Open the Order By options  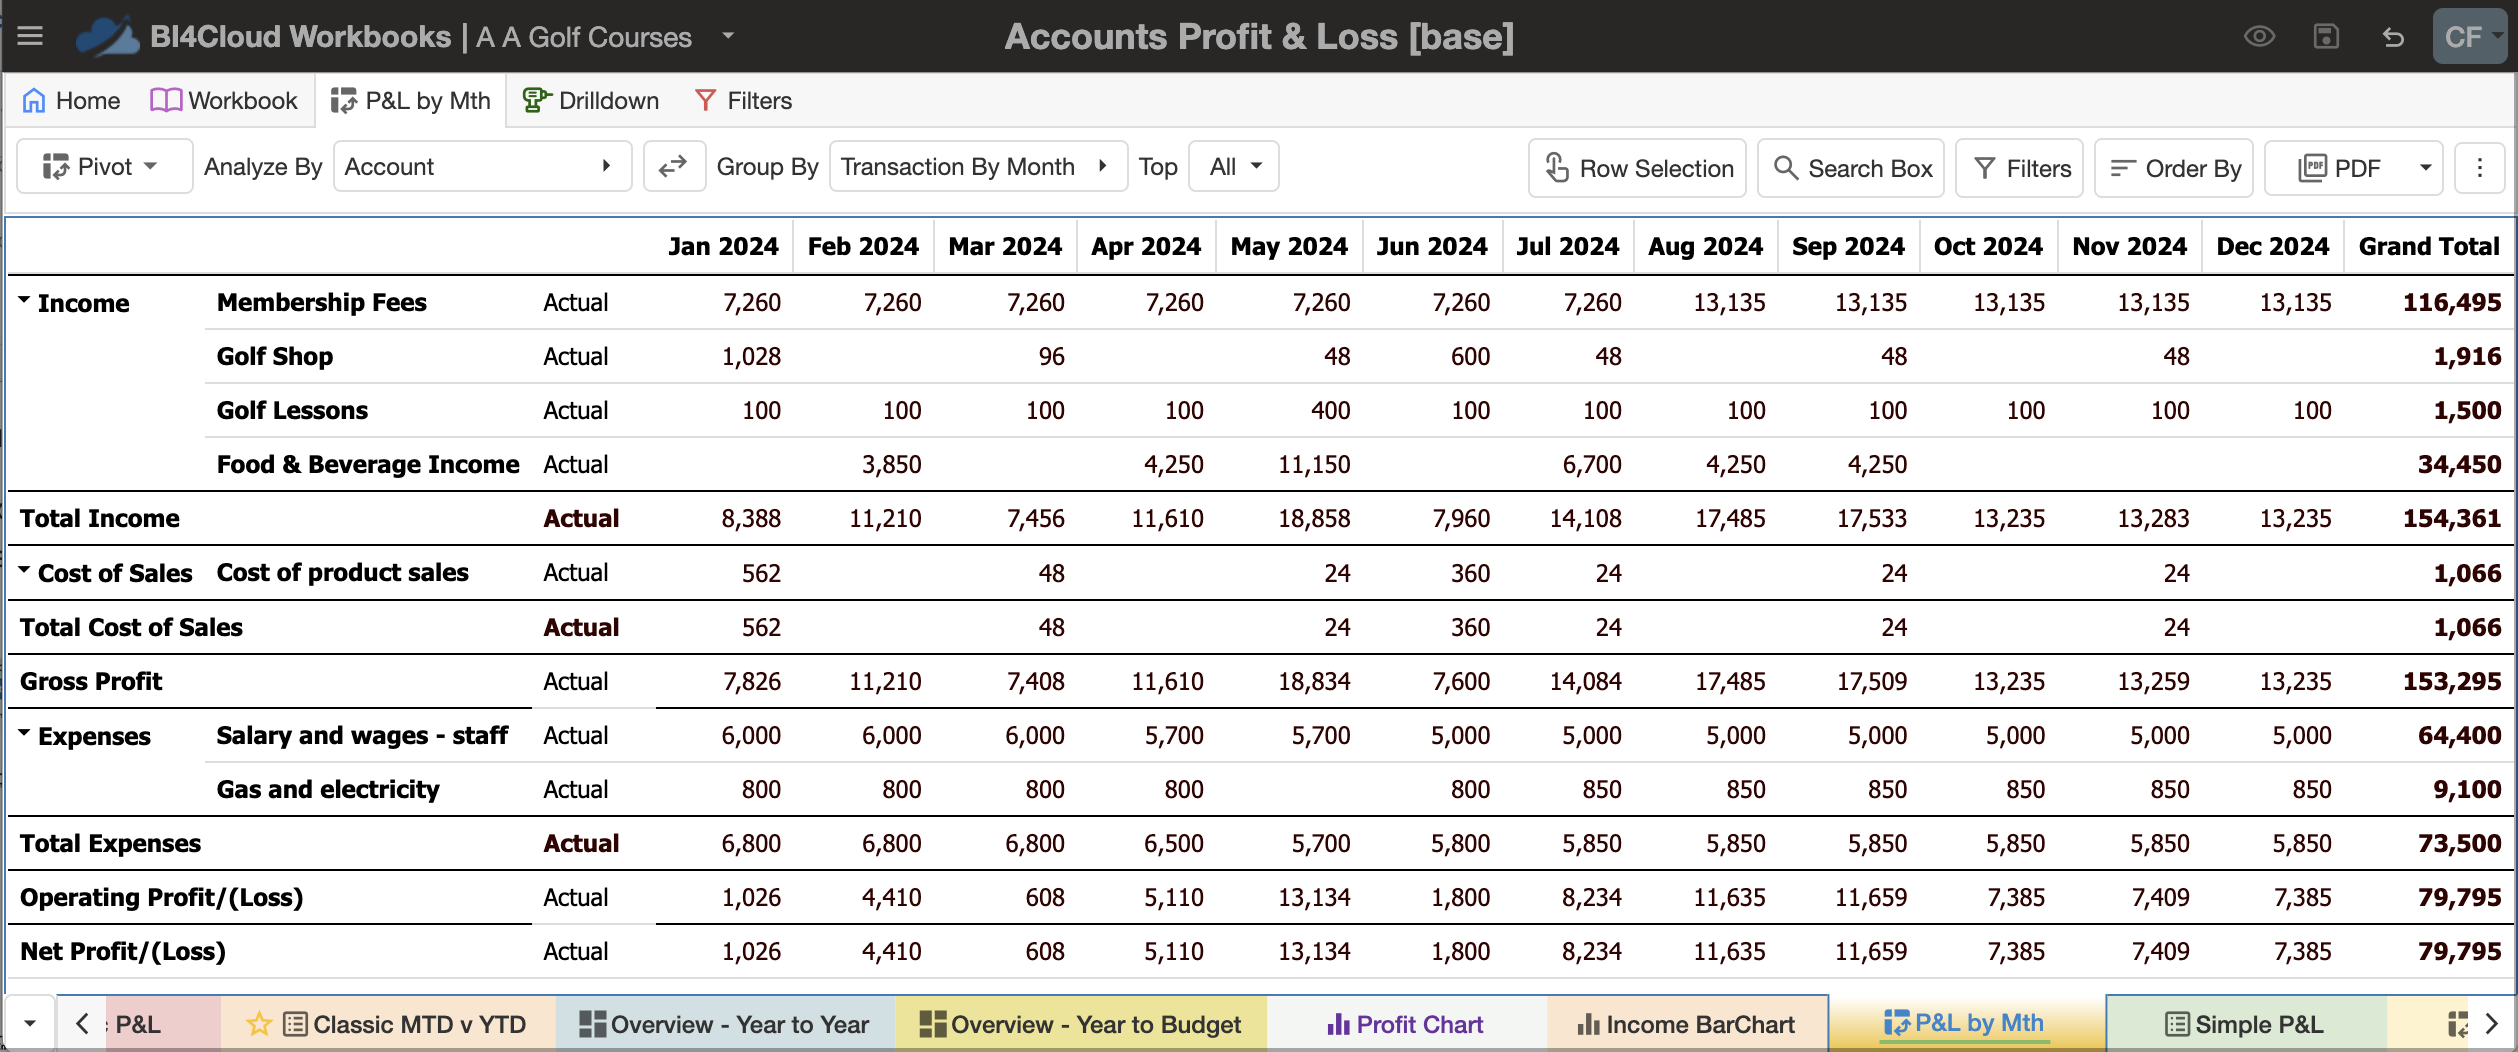pos(2174,168)
